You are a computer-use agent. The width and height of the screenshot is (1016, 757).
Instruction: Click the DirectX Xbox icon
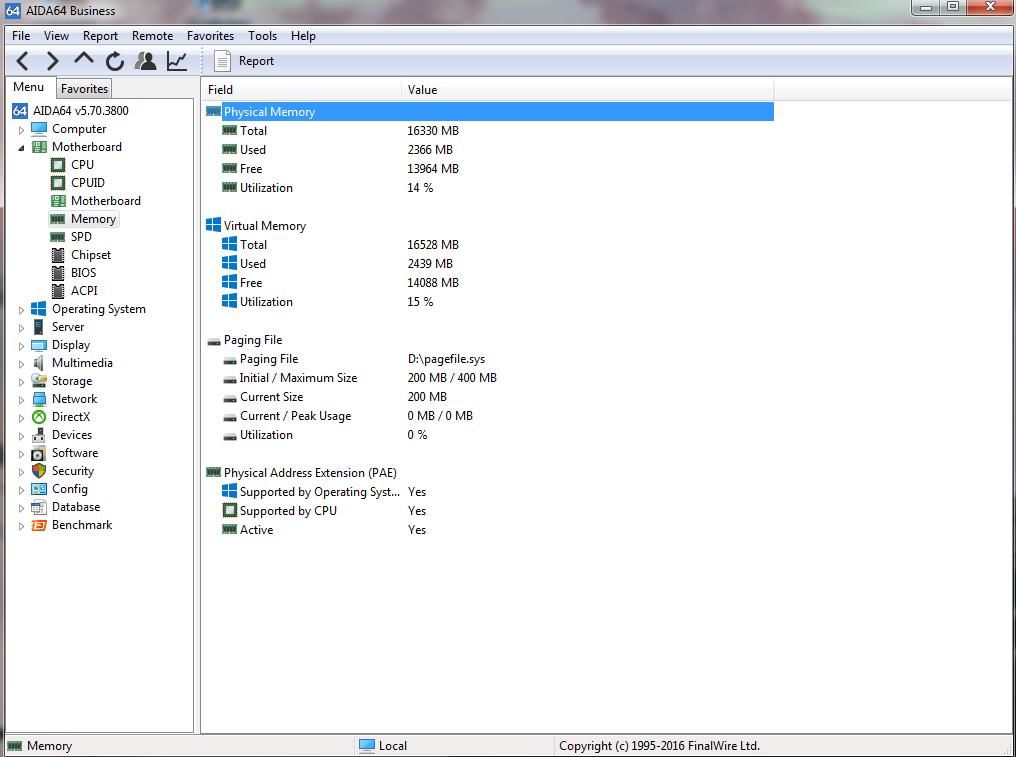click(x=39, y=417)
